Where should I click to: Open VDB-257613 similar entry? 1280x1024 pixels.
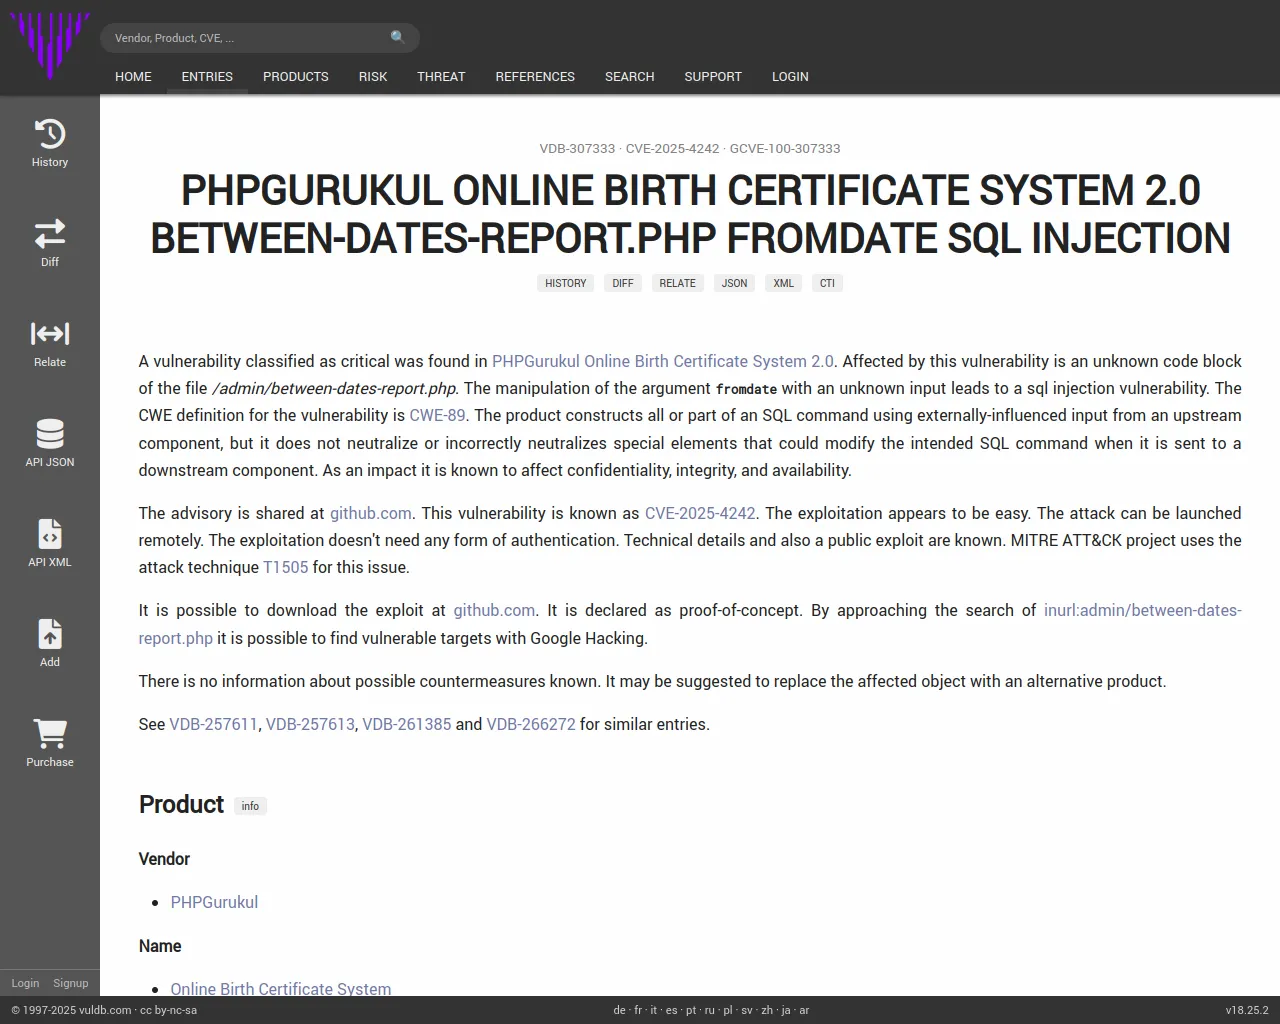click(310, 724)
